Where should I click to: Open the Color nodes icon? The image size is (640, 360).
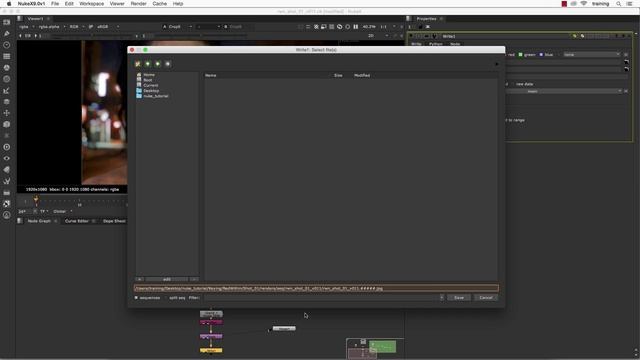pyautogui.click(x=7, y=68)
